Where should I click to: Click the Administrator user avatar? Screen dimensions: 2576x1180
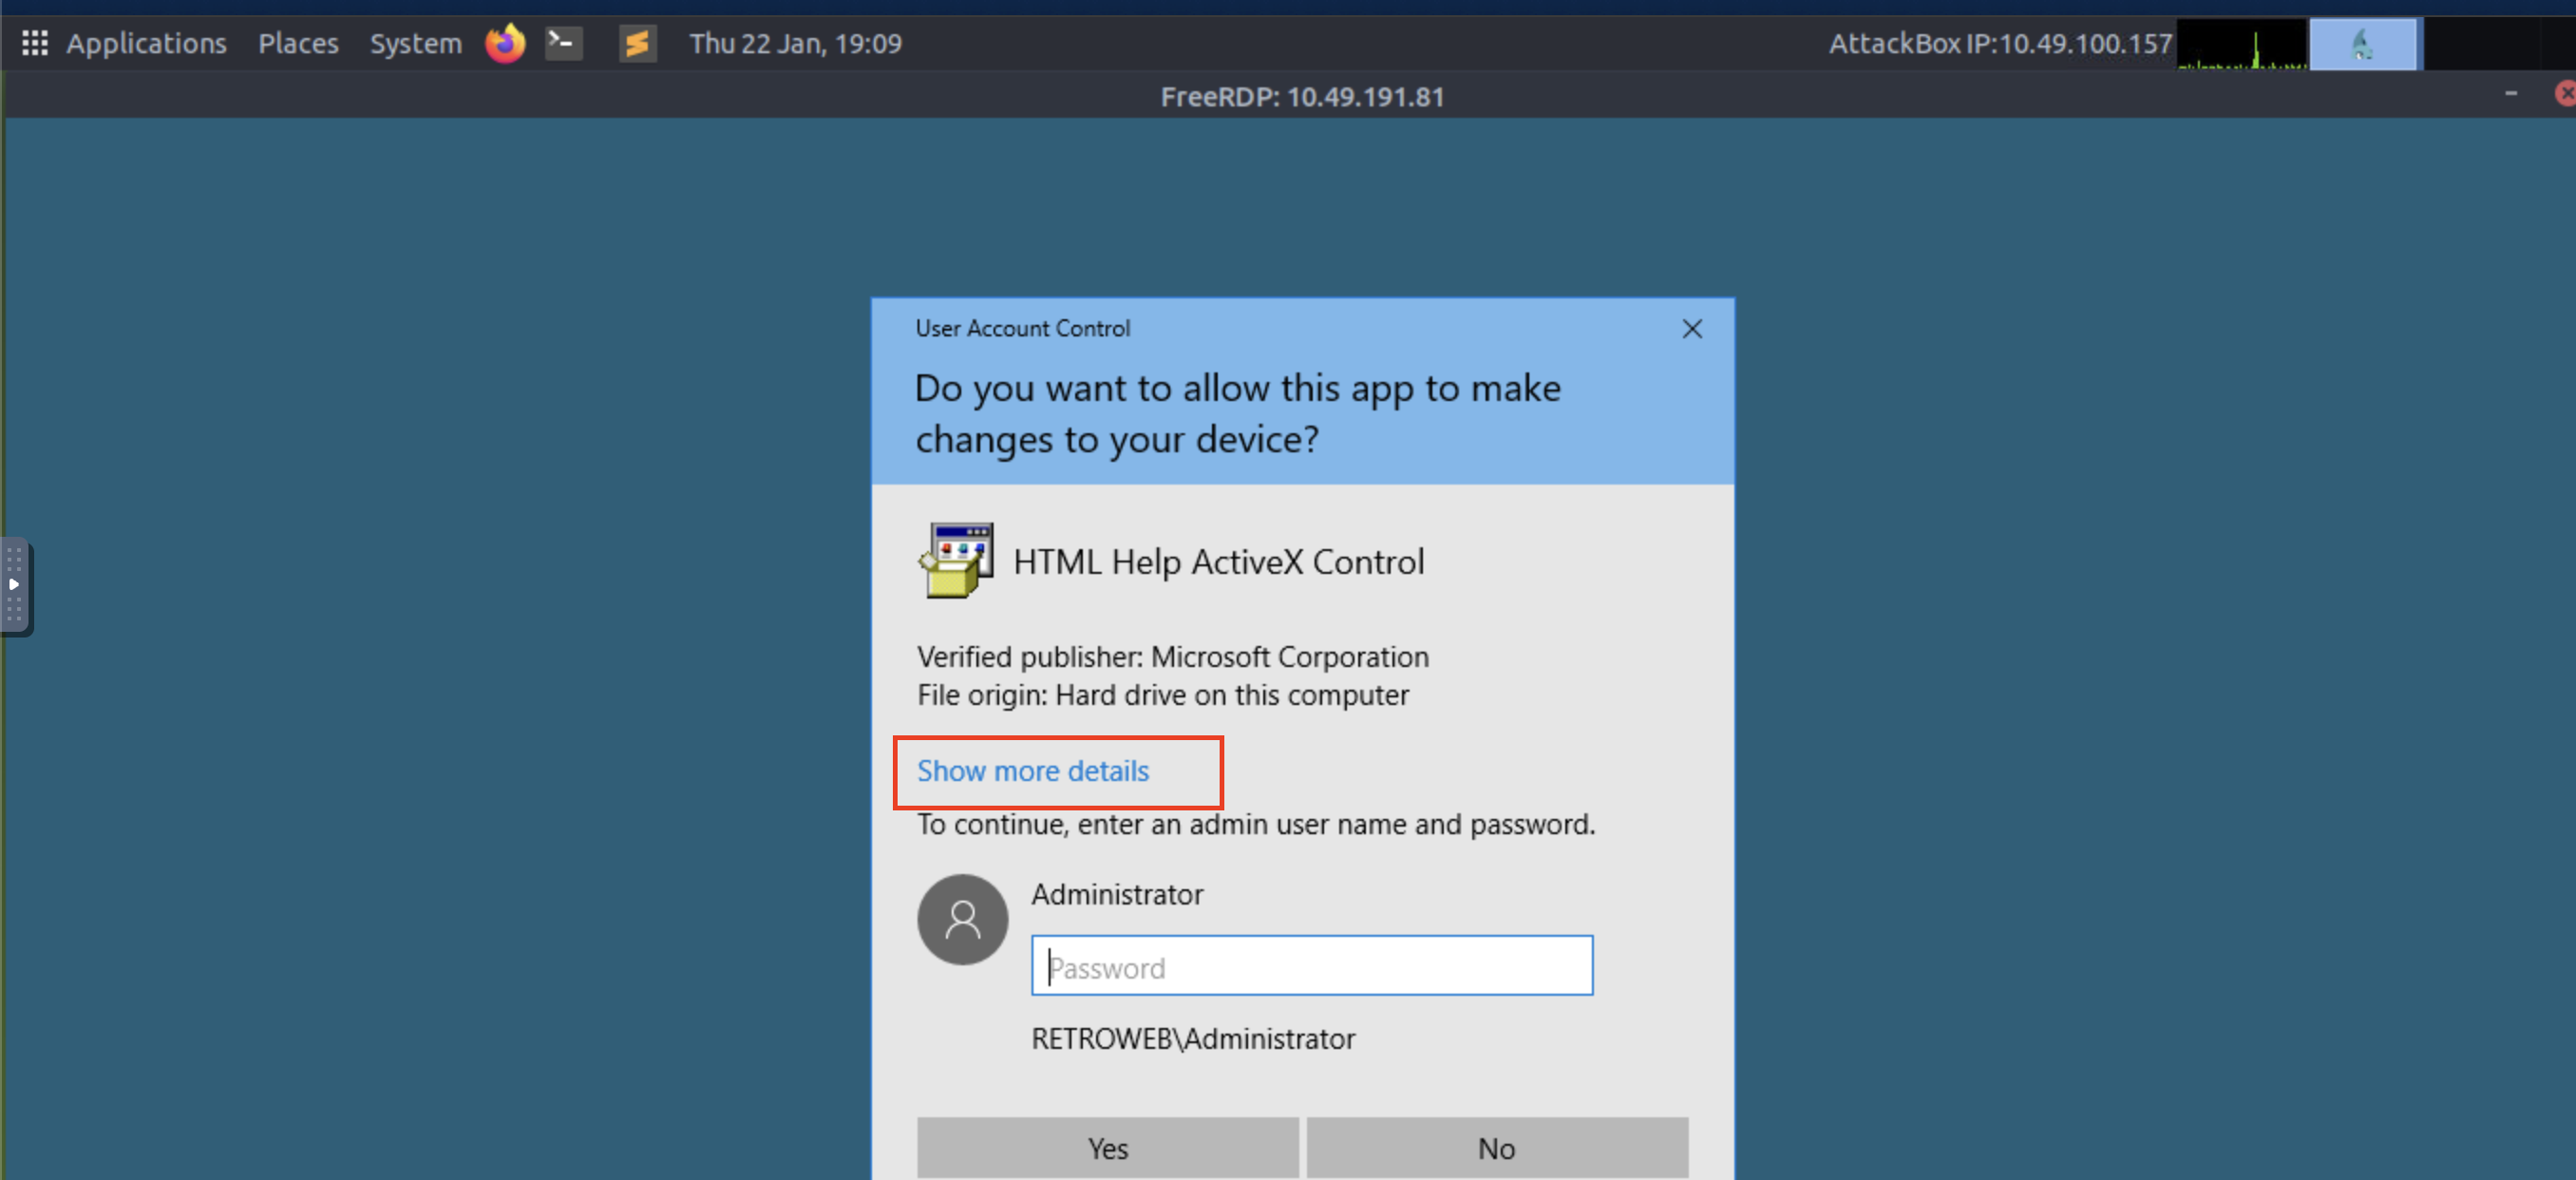tap(962, 919)
